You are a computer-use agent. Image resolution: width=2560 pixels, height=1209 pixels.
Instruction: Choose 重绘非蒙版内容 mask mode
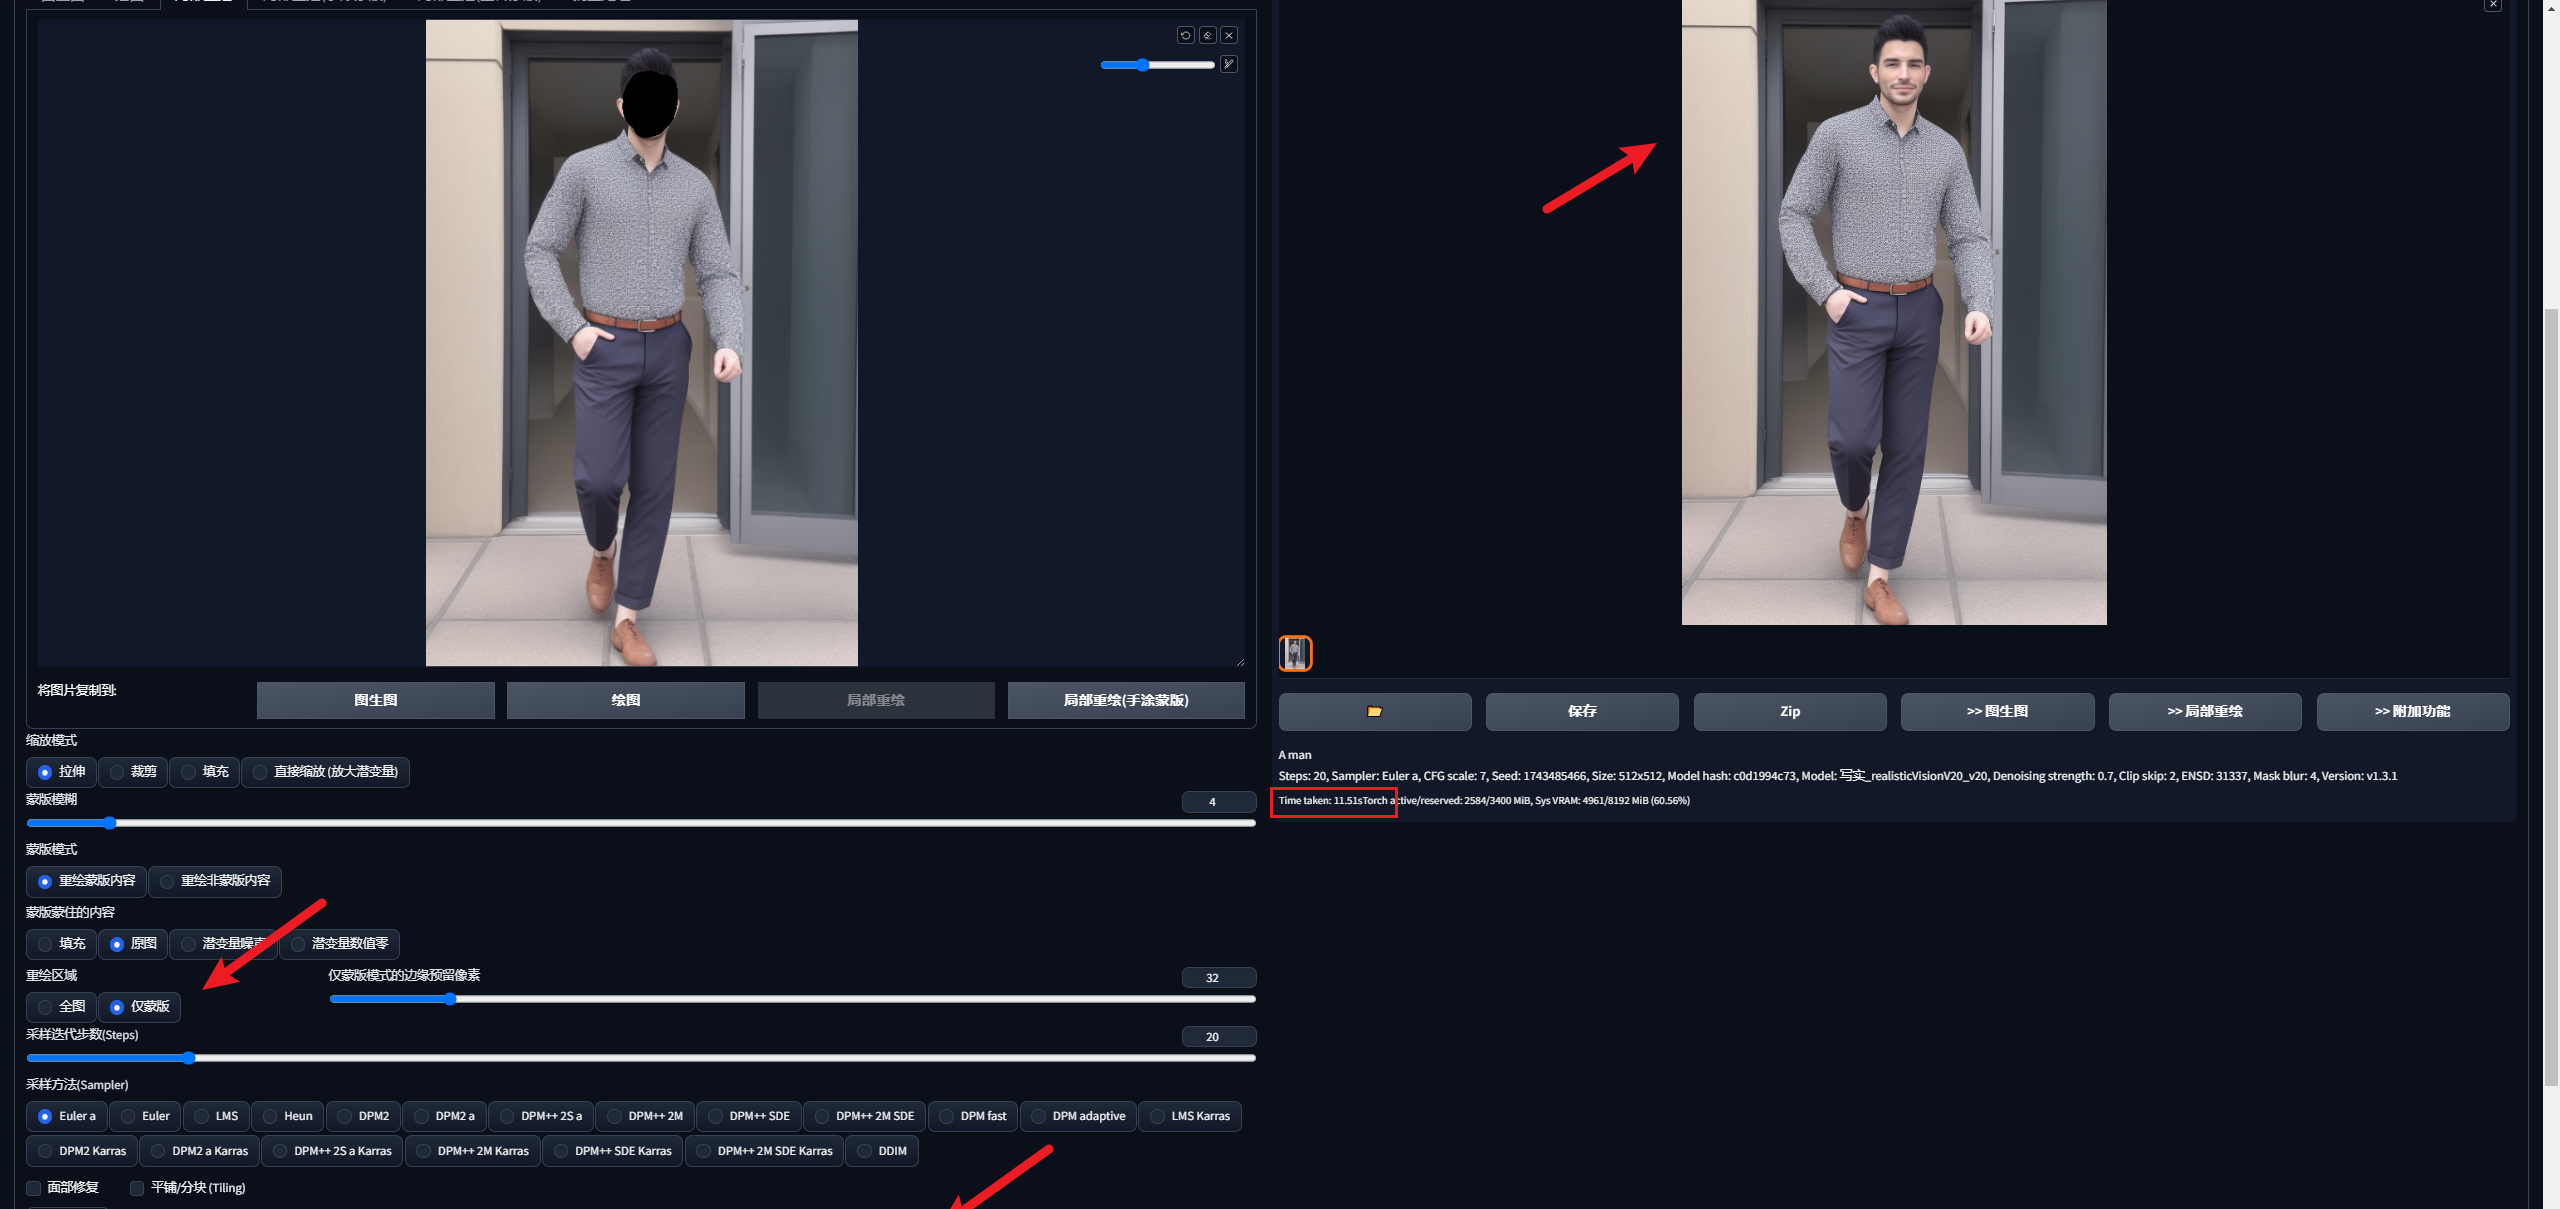click(x=215, y=881)
